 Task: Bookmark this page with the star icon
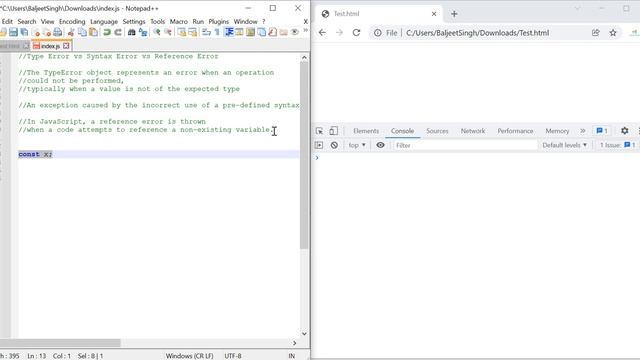[x=613, y=33]
